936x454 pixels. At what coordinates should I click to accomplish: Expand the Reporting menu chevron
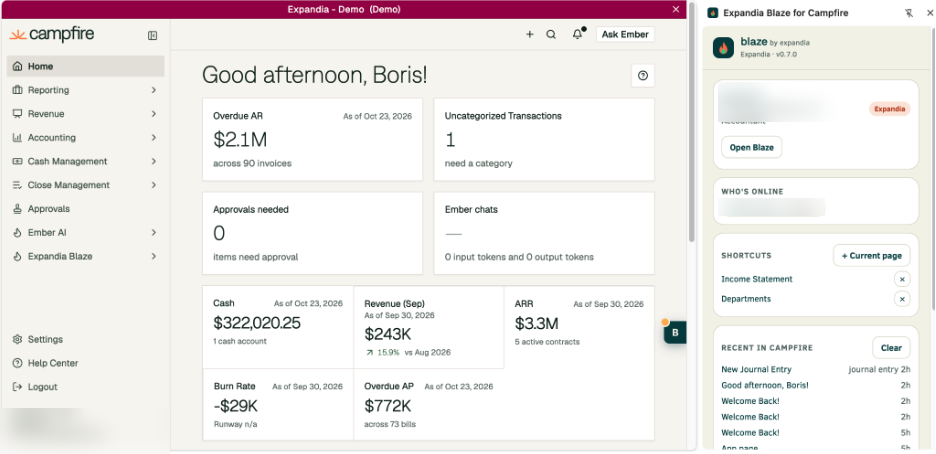click(x=153, y=90)
